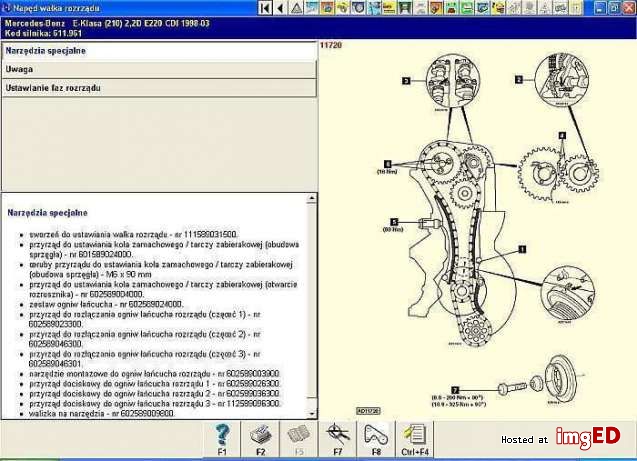Viewport: 637px width, 461px height.
Task: Click callout 7 at crankshaft pulley bolt
Action: 455,390
